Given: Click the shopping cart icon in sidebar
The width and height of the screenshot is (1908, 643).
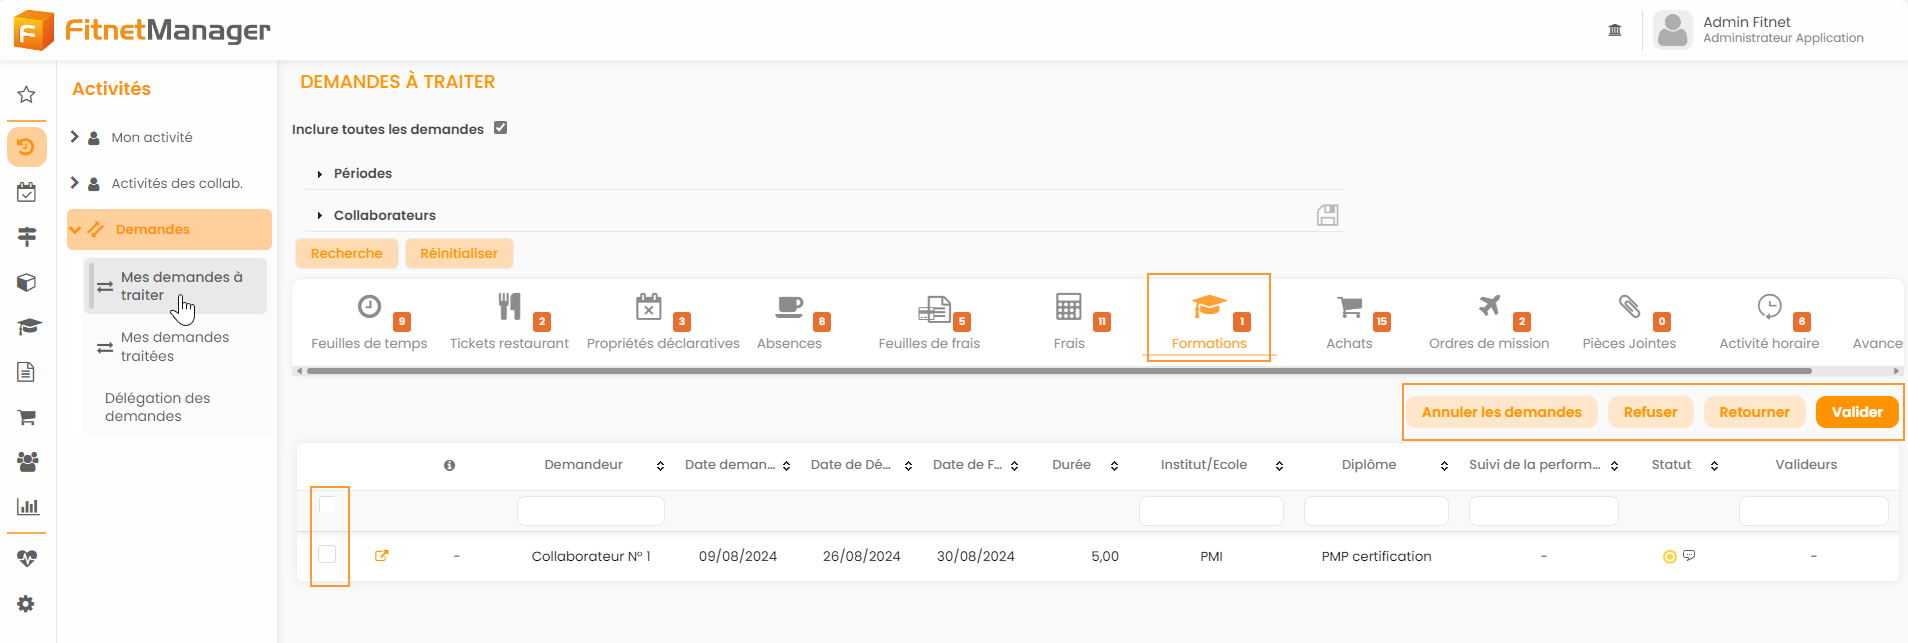Looking at the screenshot, I should tap(27, 418).
